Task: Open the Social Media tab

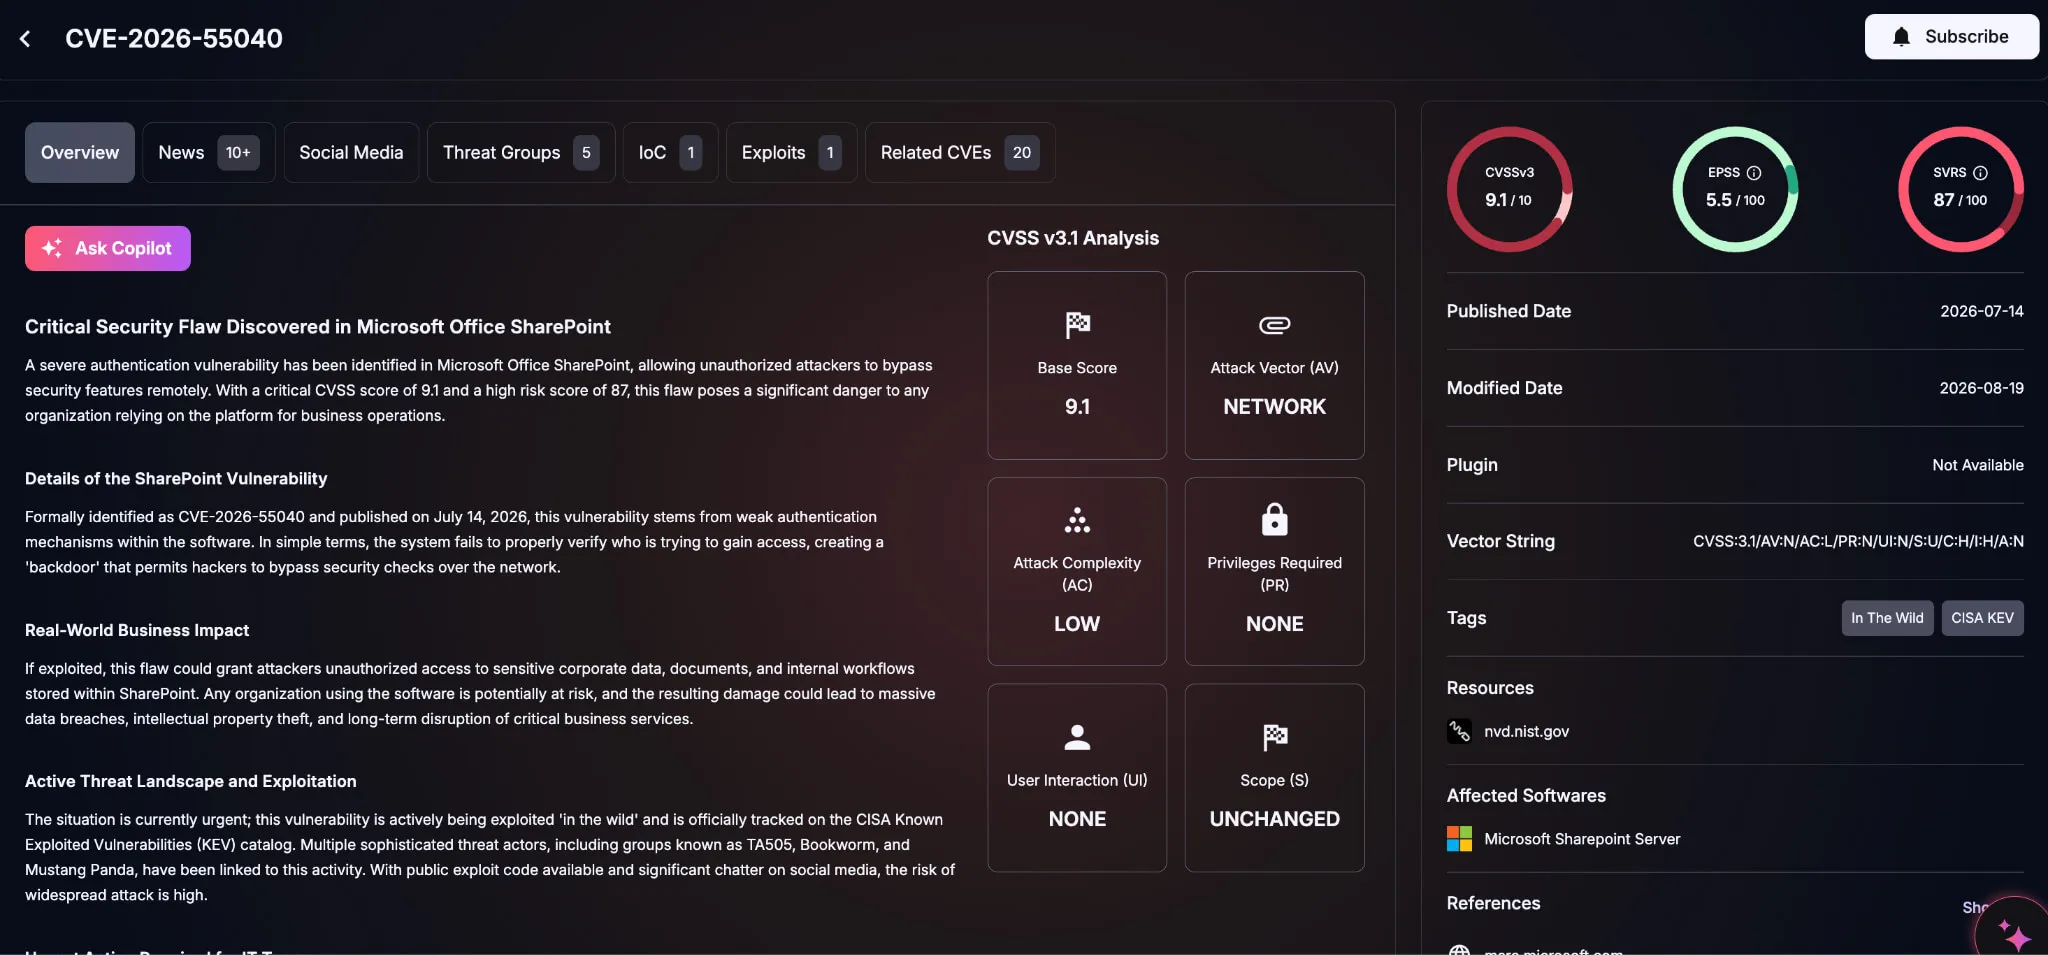Action: tap(351, 152)
